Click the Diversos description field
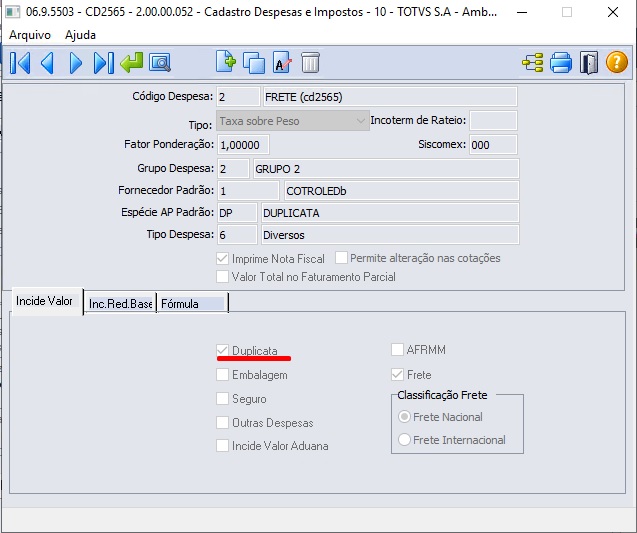Viewport: 637px width, 533px height. (390, 235)
